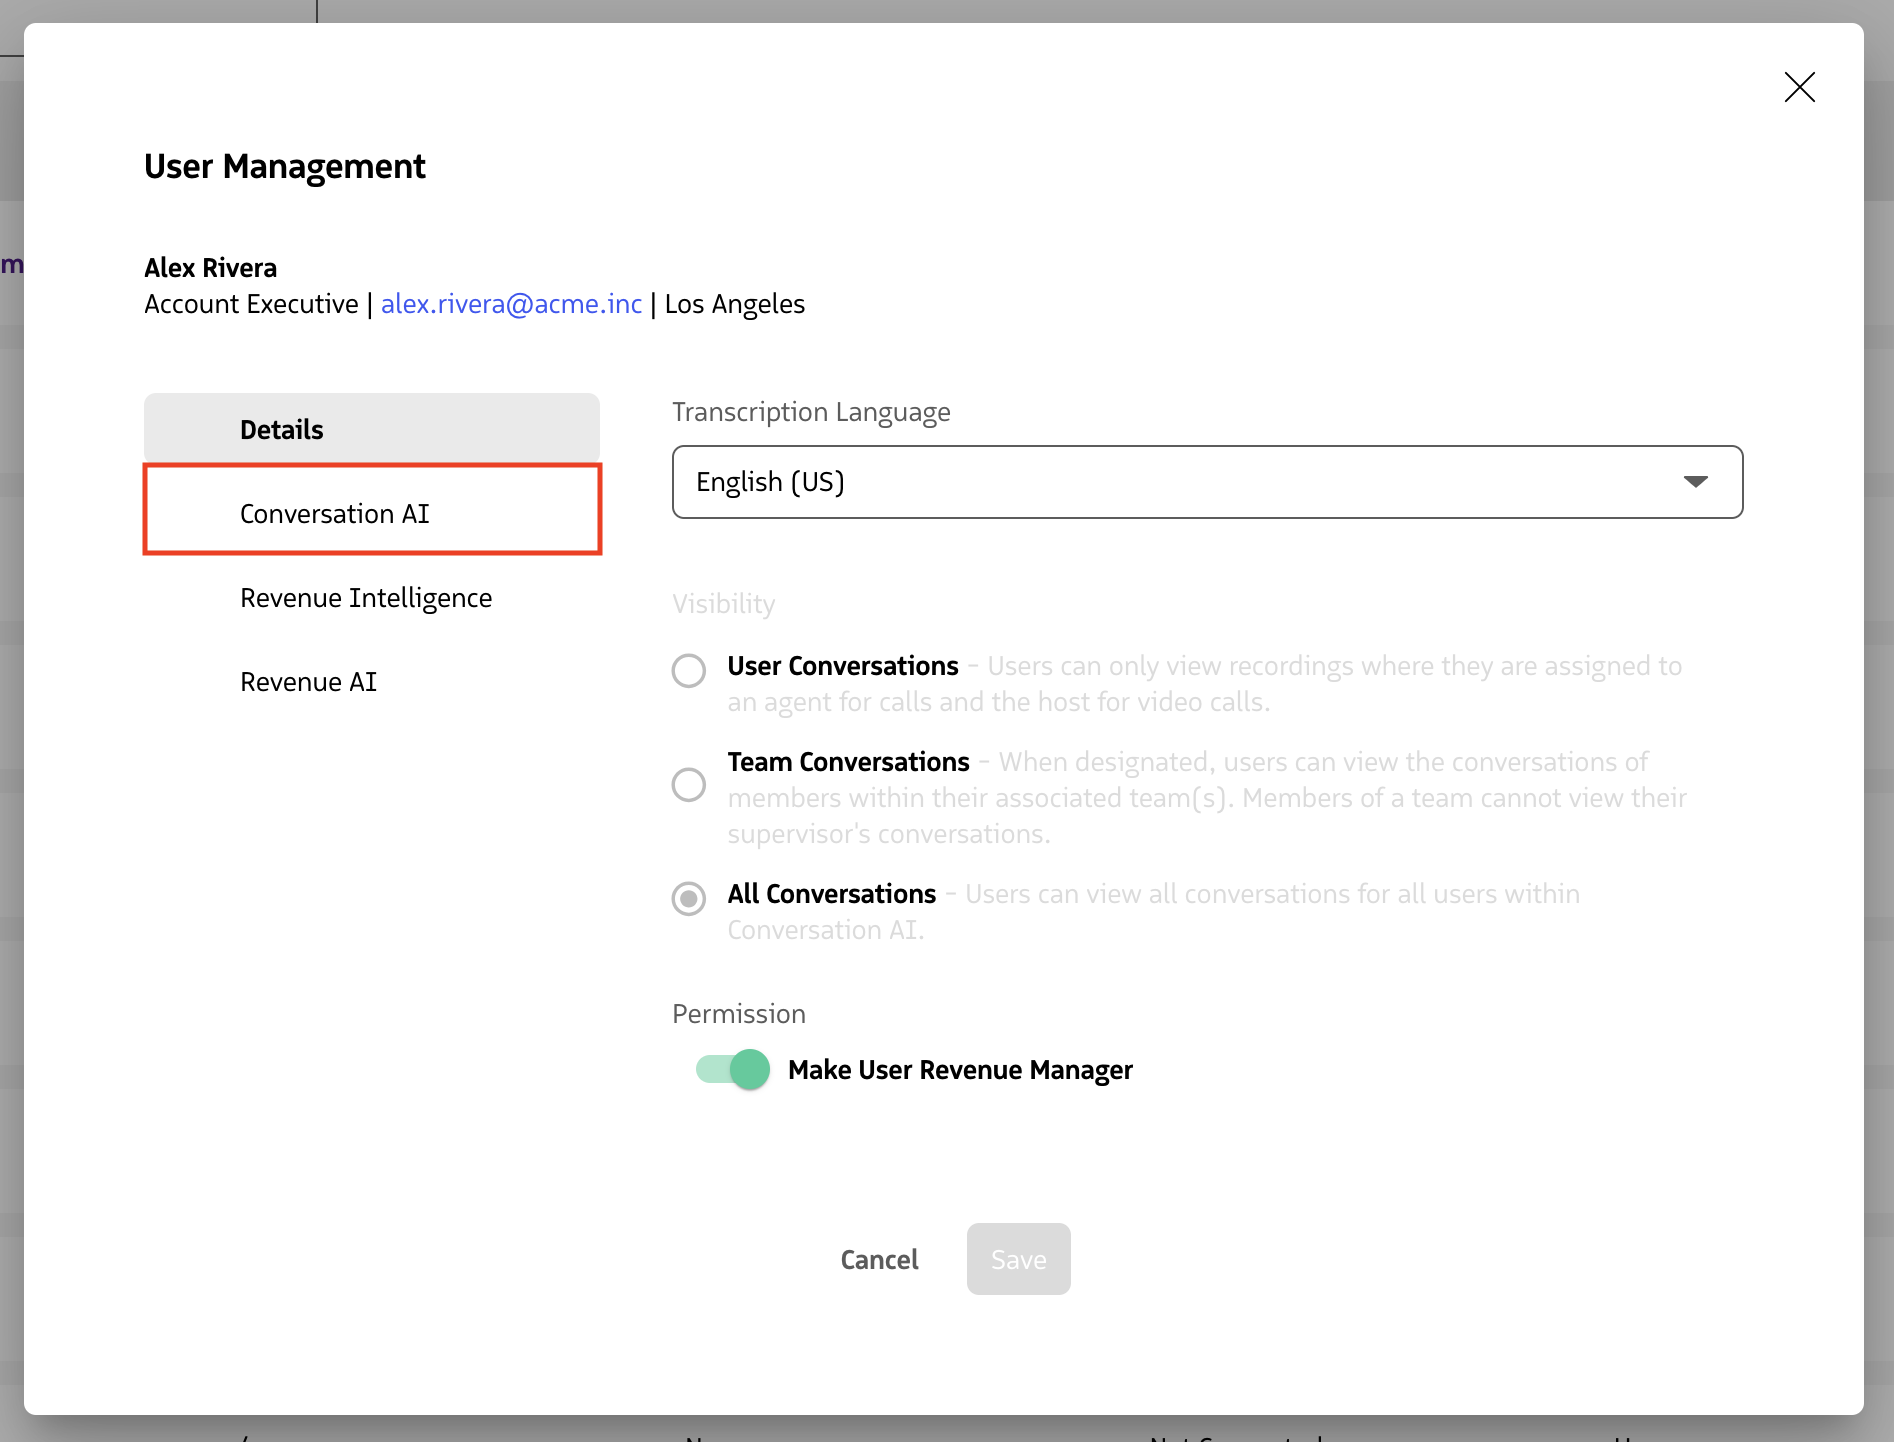Select User Conversations visibility
The width and height of the screenshot is (1894, 1442).
point(688,671)
